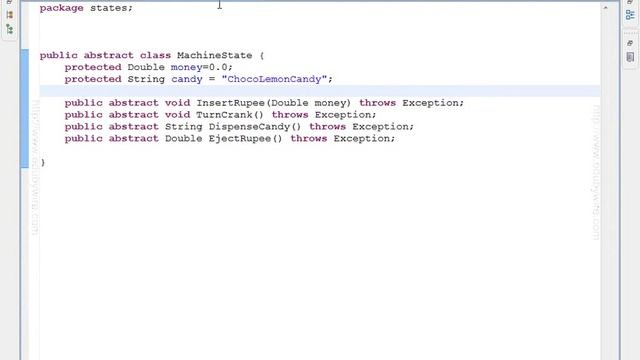
Task: Click 'abstract' keyword in class declaration
Action: (109, 56)
